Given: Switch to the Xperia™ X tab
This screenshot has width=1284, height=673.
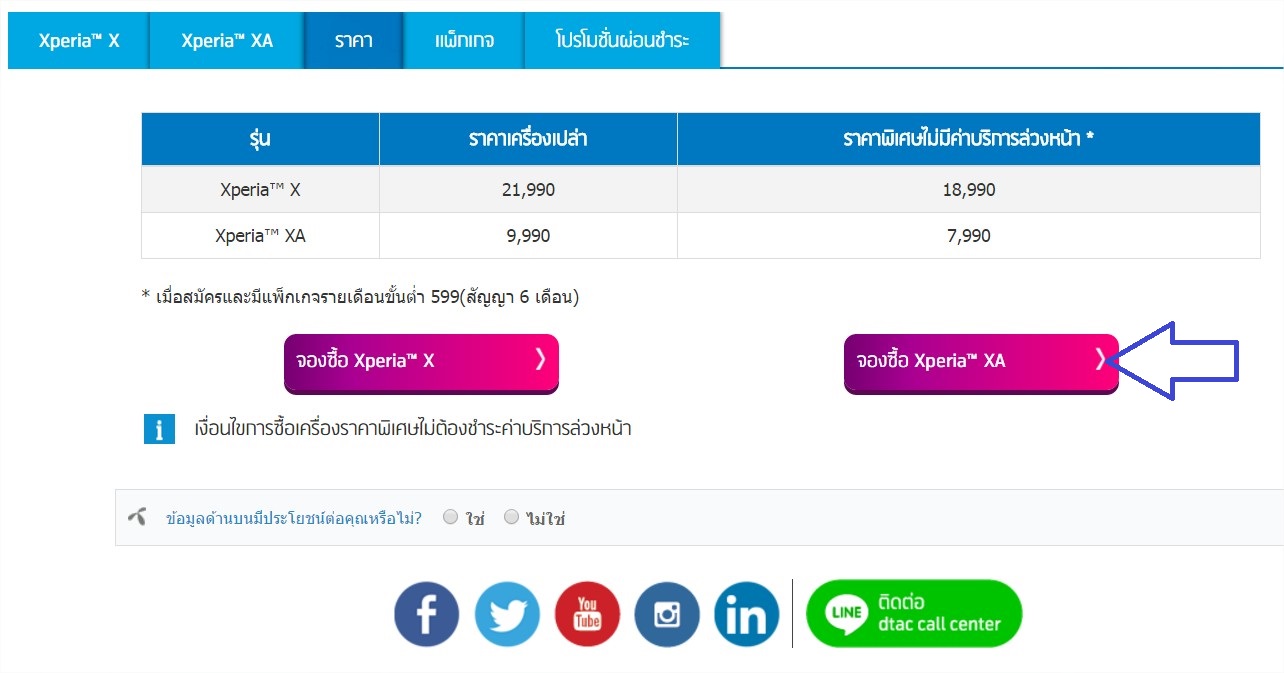Looking at the screenshot, I should click(79, 41).
